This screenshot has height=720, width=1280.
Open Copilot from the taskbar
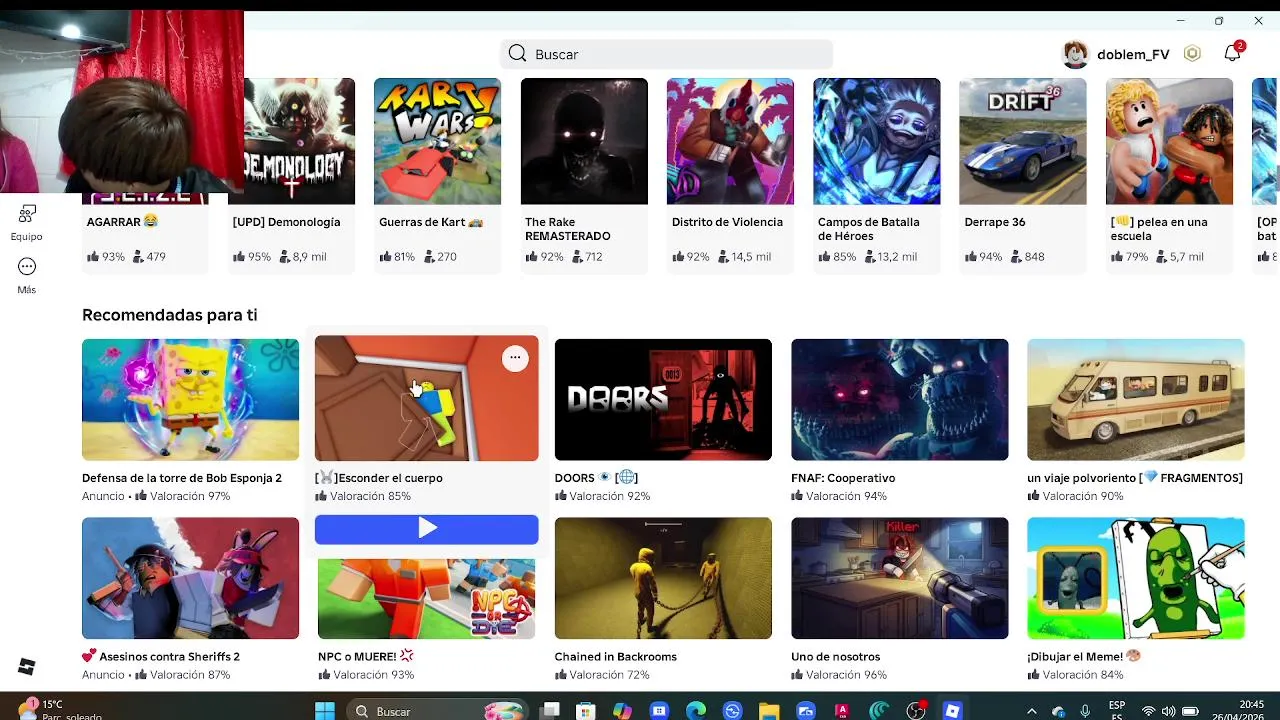pyautogui.click(x=622, y=711)
